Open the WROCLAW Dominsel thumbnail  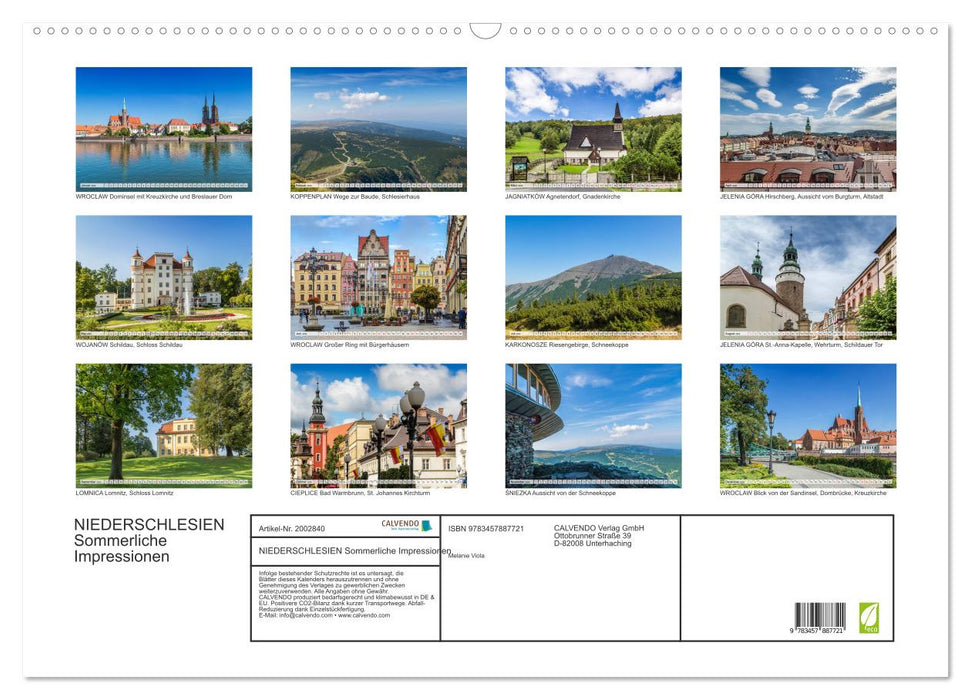click(x=164, y=128)
